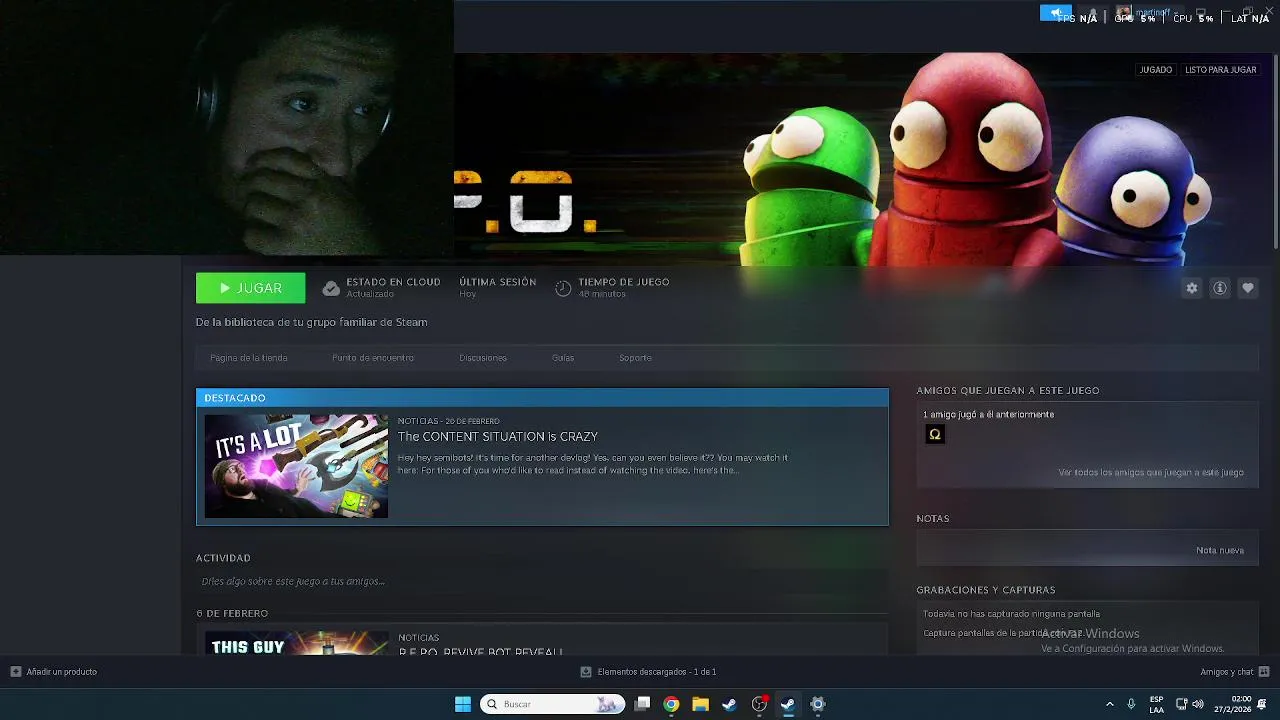Click the ACTIVIDAD heading
1280x720 pixels.
tap(223, 558)
